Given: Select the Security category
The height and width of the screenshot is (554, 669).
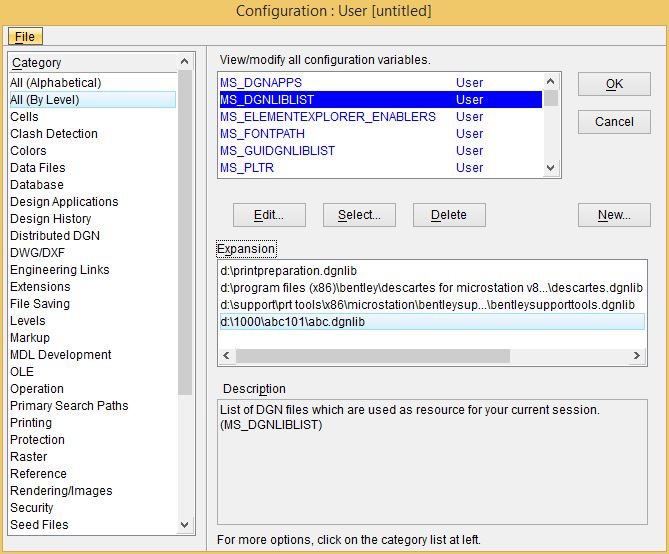Looking at the screenshot, I should (x=92, y=508).
